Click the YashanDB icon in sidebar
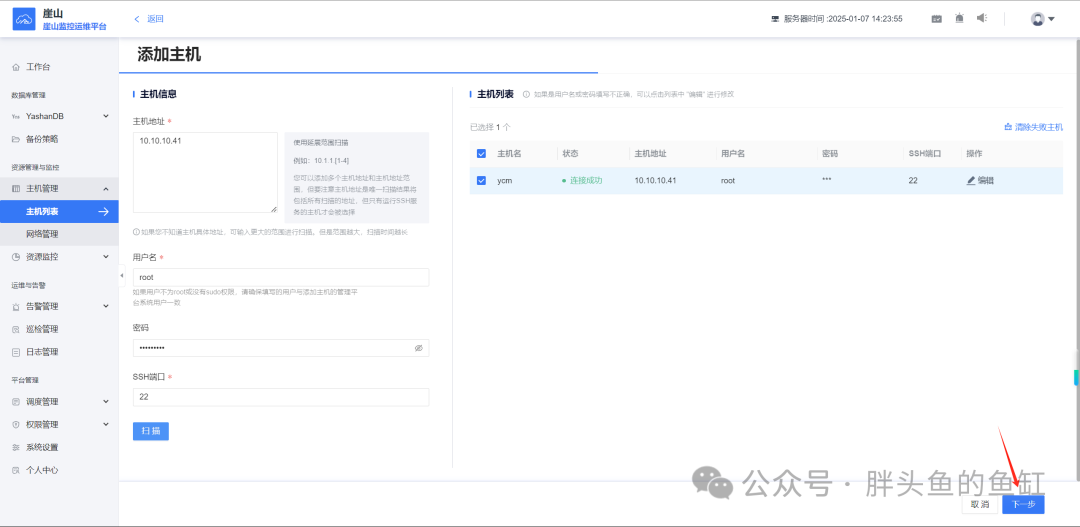The width and height of the screenshot is (1080, 527). coord(16,116)
